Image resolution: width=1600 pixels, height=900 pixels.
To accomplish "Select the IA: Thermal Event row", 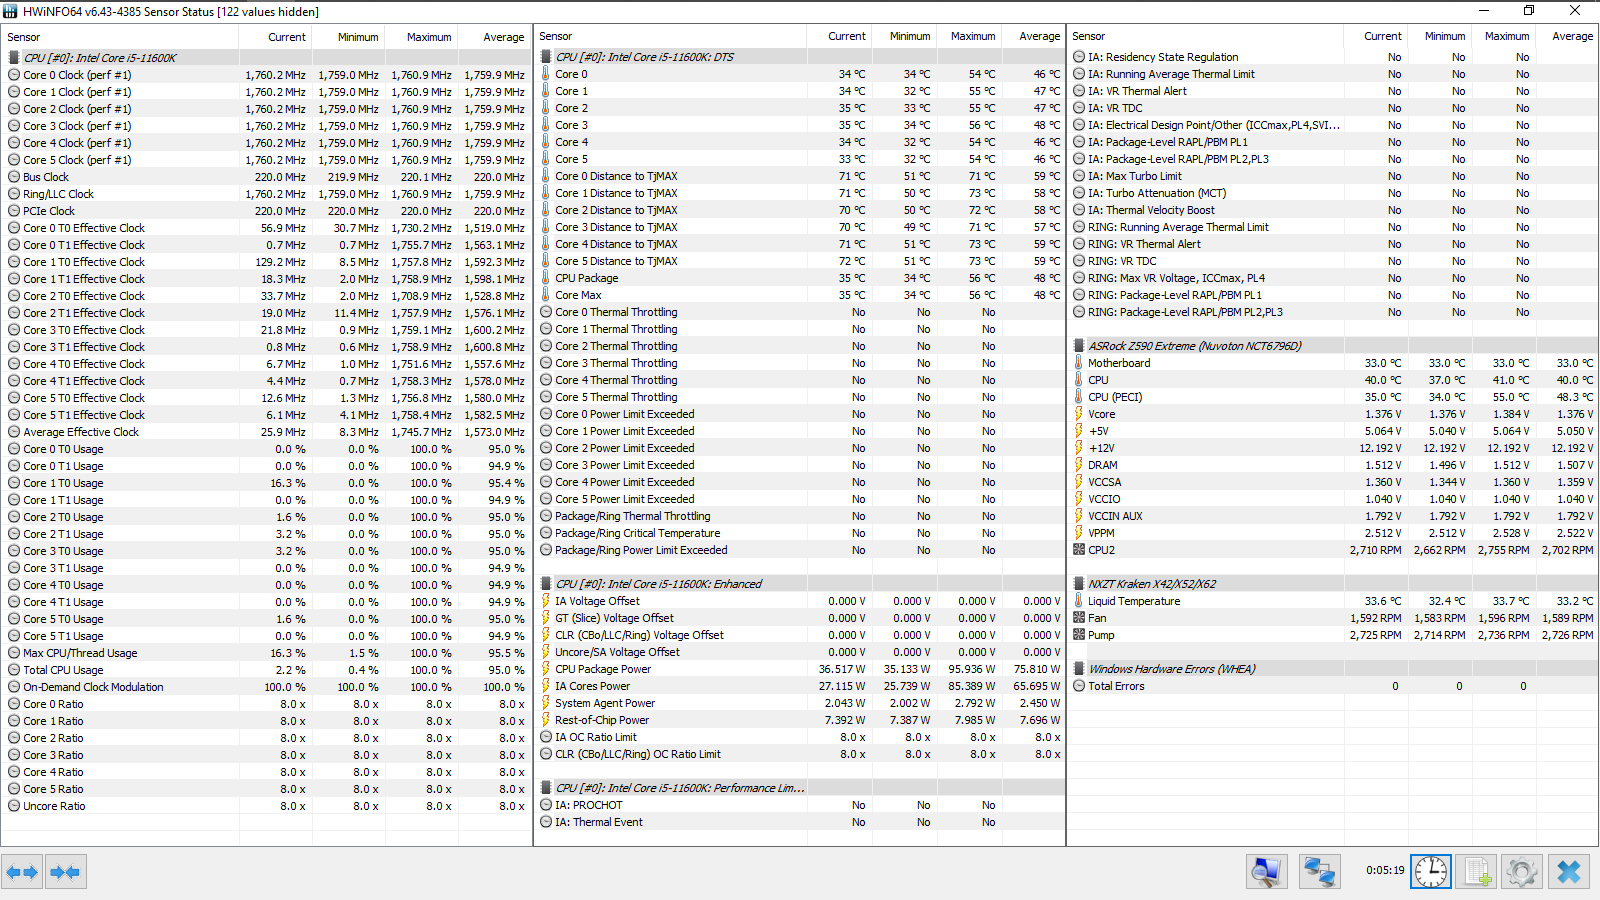I will pos(799,822).
